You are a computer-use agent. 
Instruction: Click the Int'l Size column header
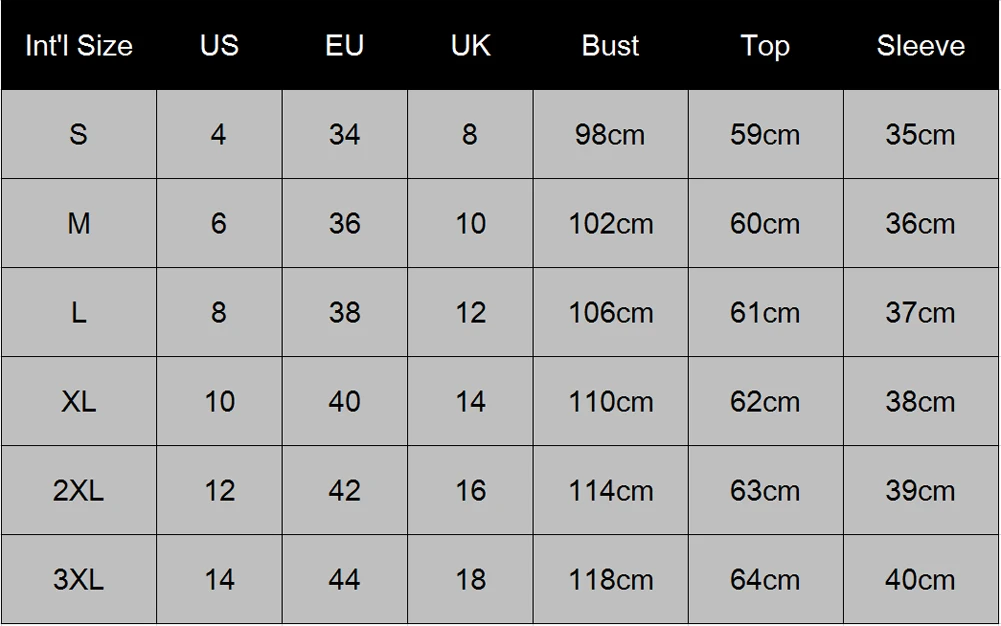point(79,45)
